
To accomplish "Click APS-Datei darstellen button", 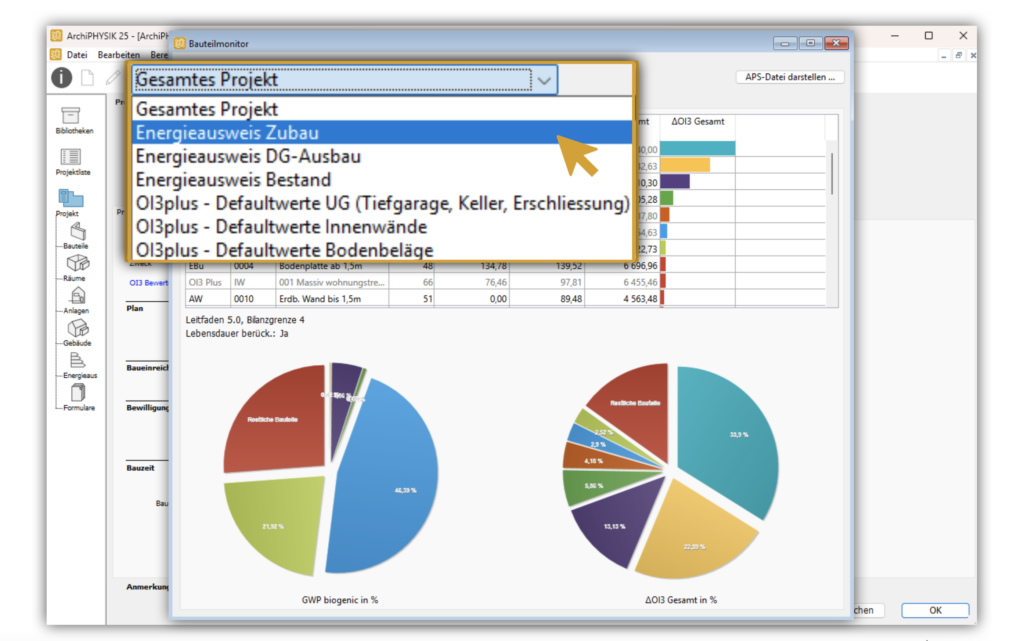I will 790,77.
